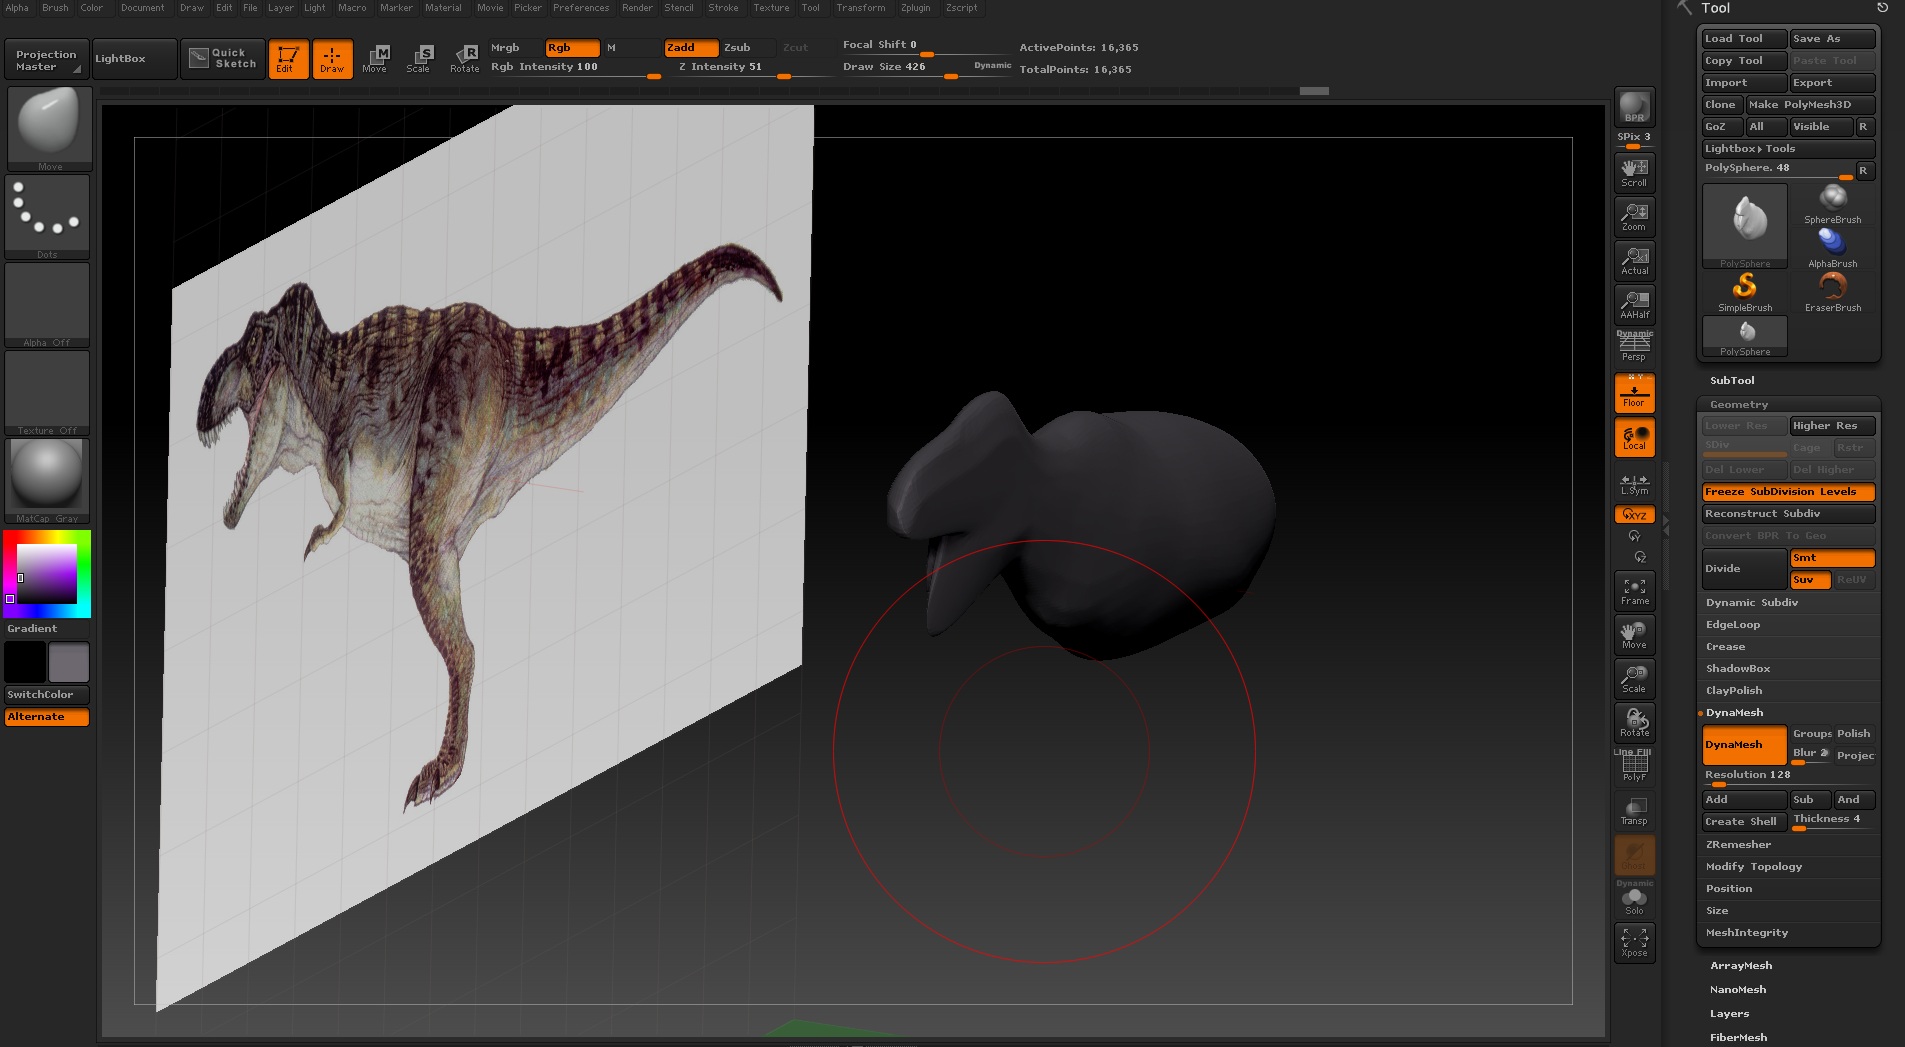Open the Material menu

[443, 8]
